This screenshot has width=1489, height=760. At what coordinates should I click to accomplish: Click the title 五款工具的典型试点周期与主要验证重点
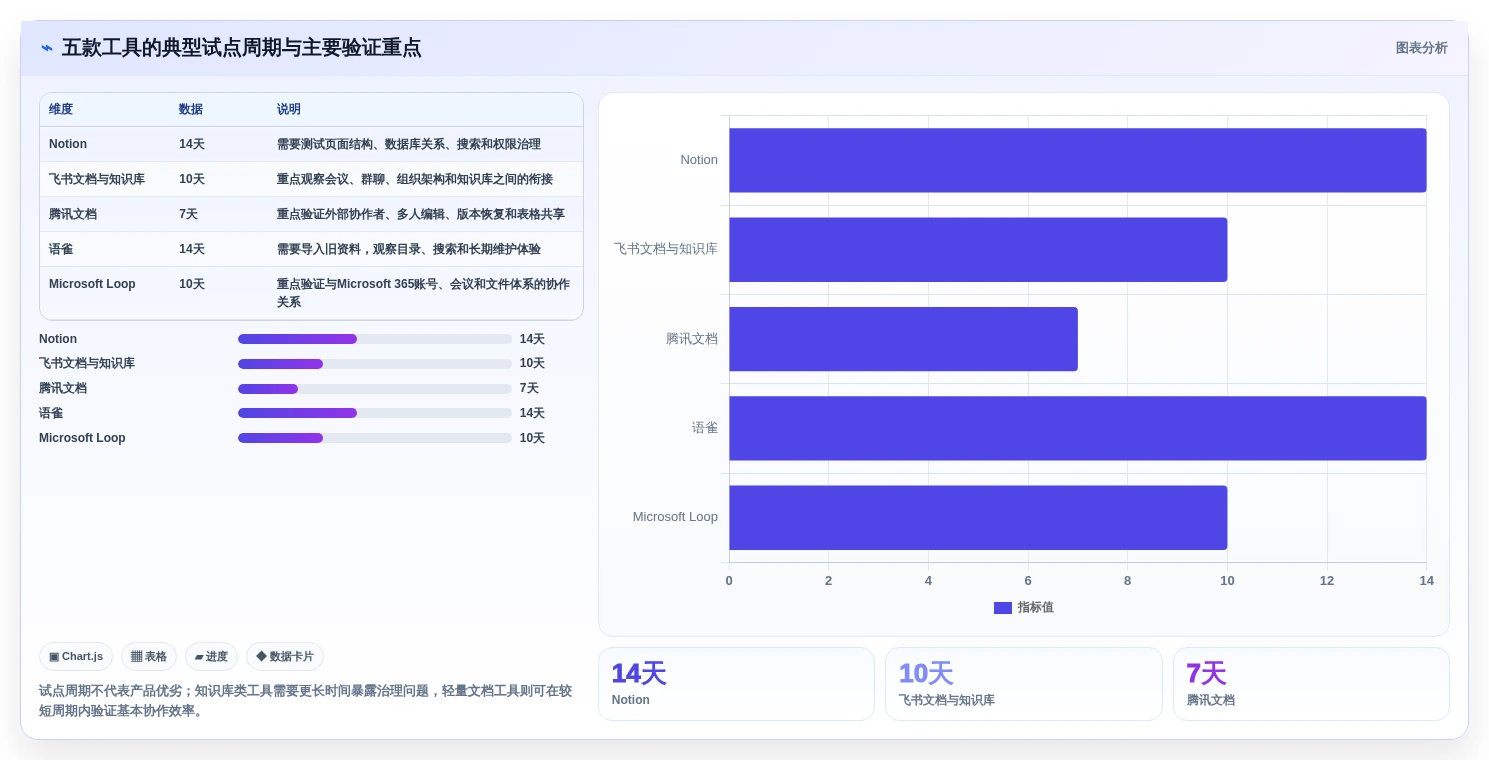coord(241,48)
